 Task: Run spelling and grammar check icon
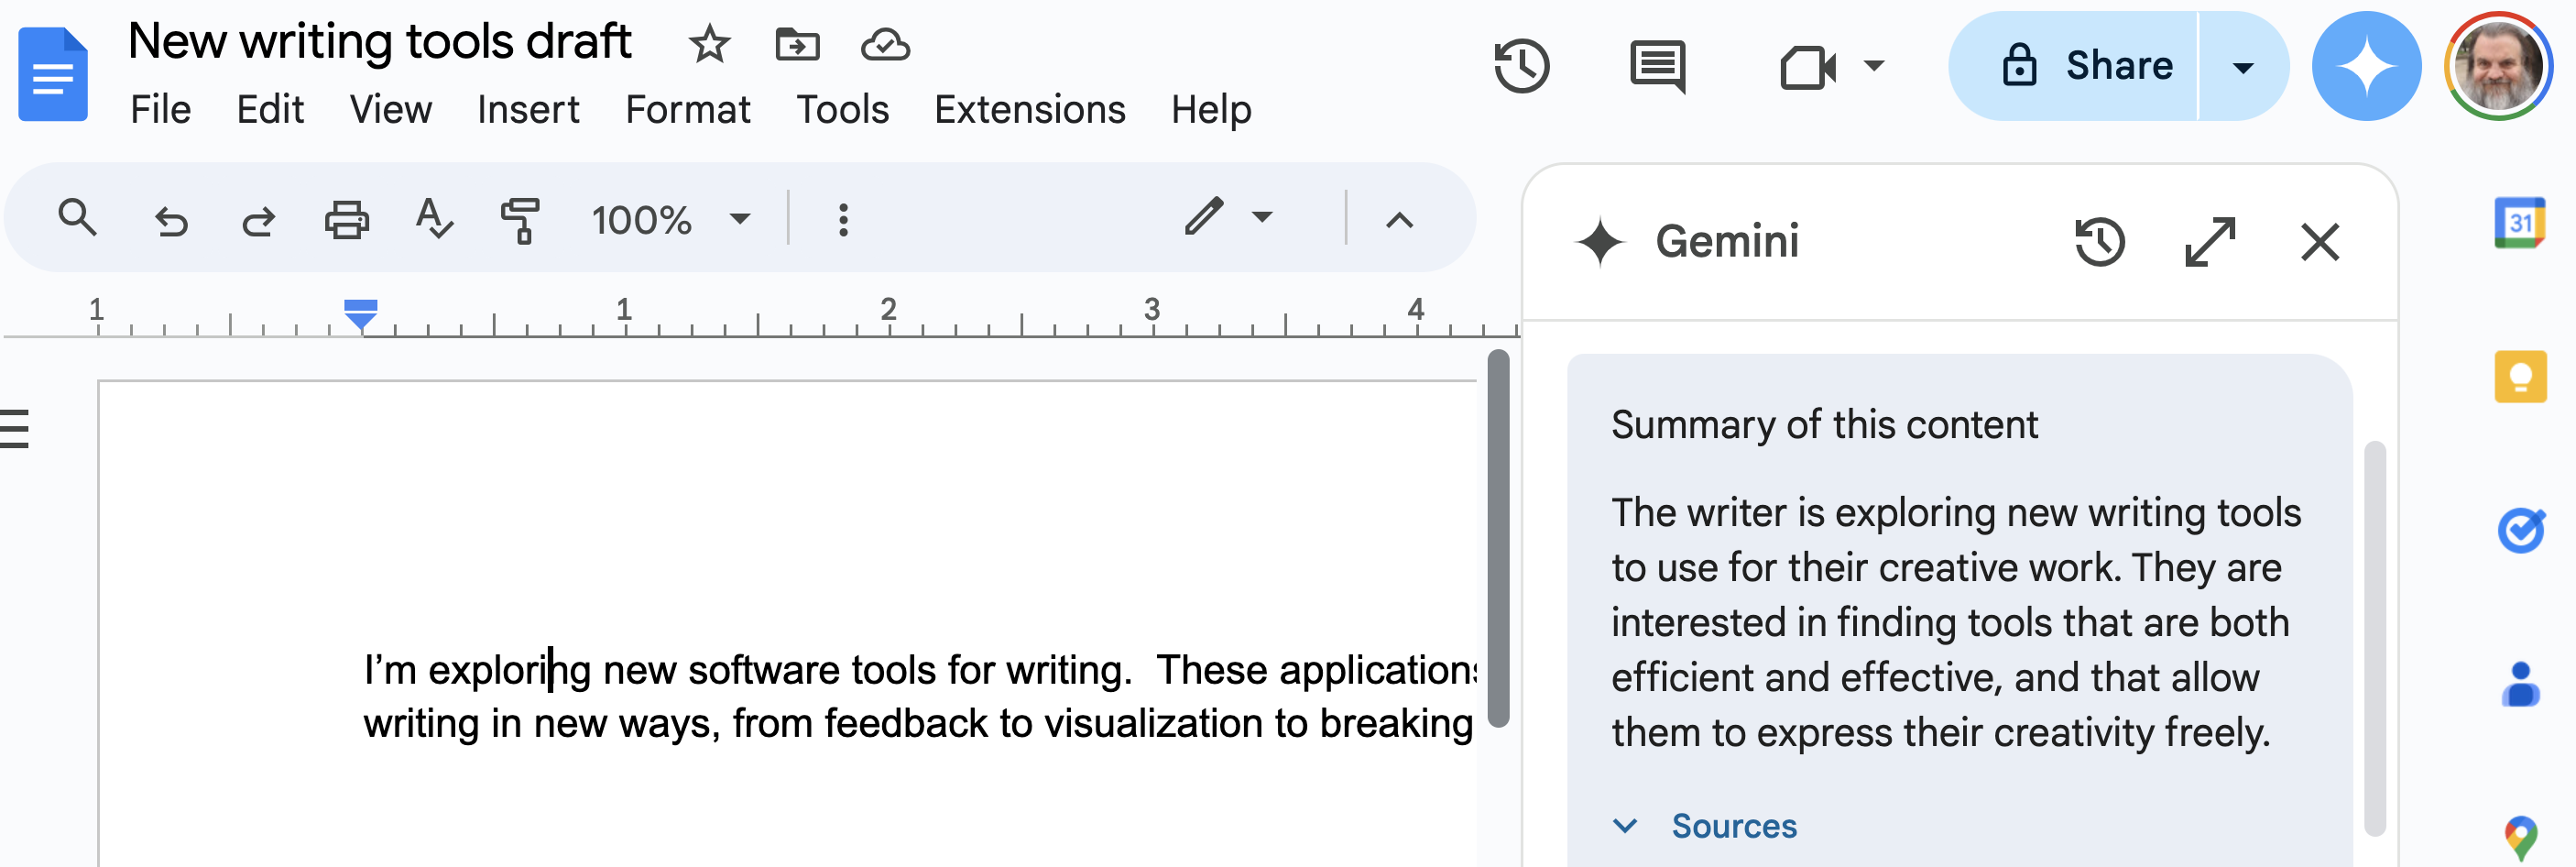pyautogui.click(x=434, y=219)
